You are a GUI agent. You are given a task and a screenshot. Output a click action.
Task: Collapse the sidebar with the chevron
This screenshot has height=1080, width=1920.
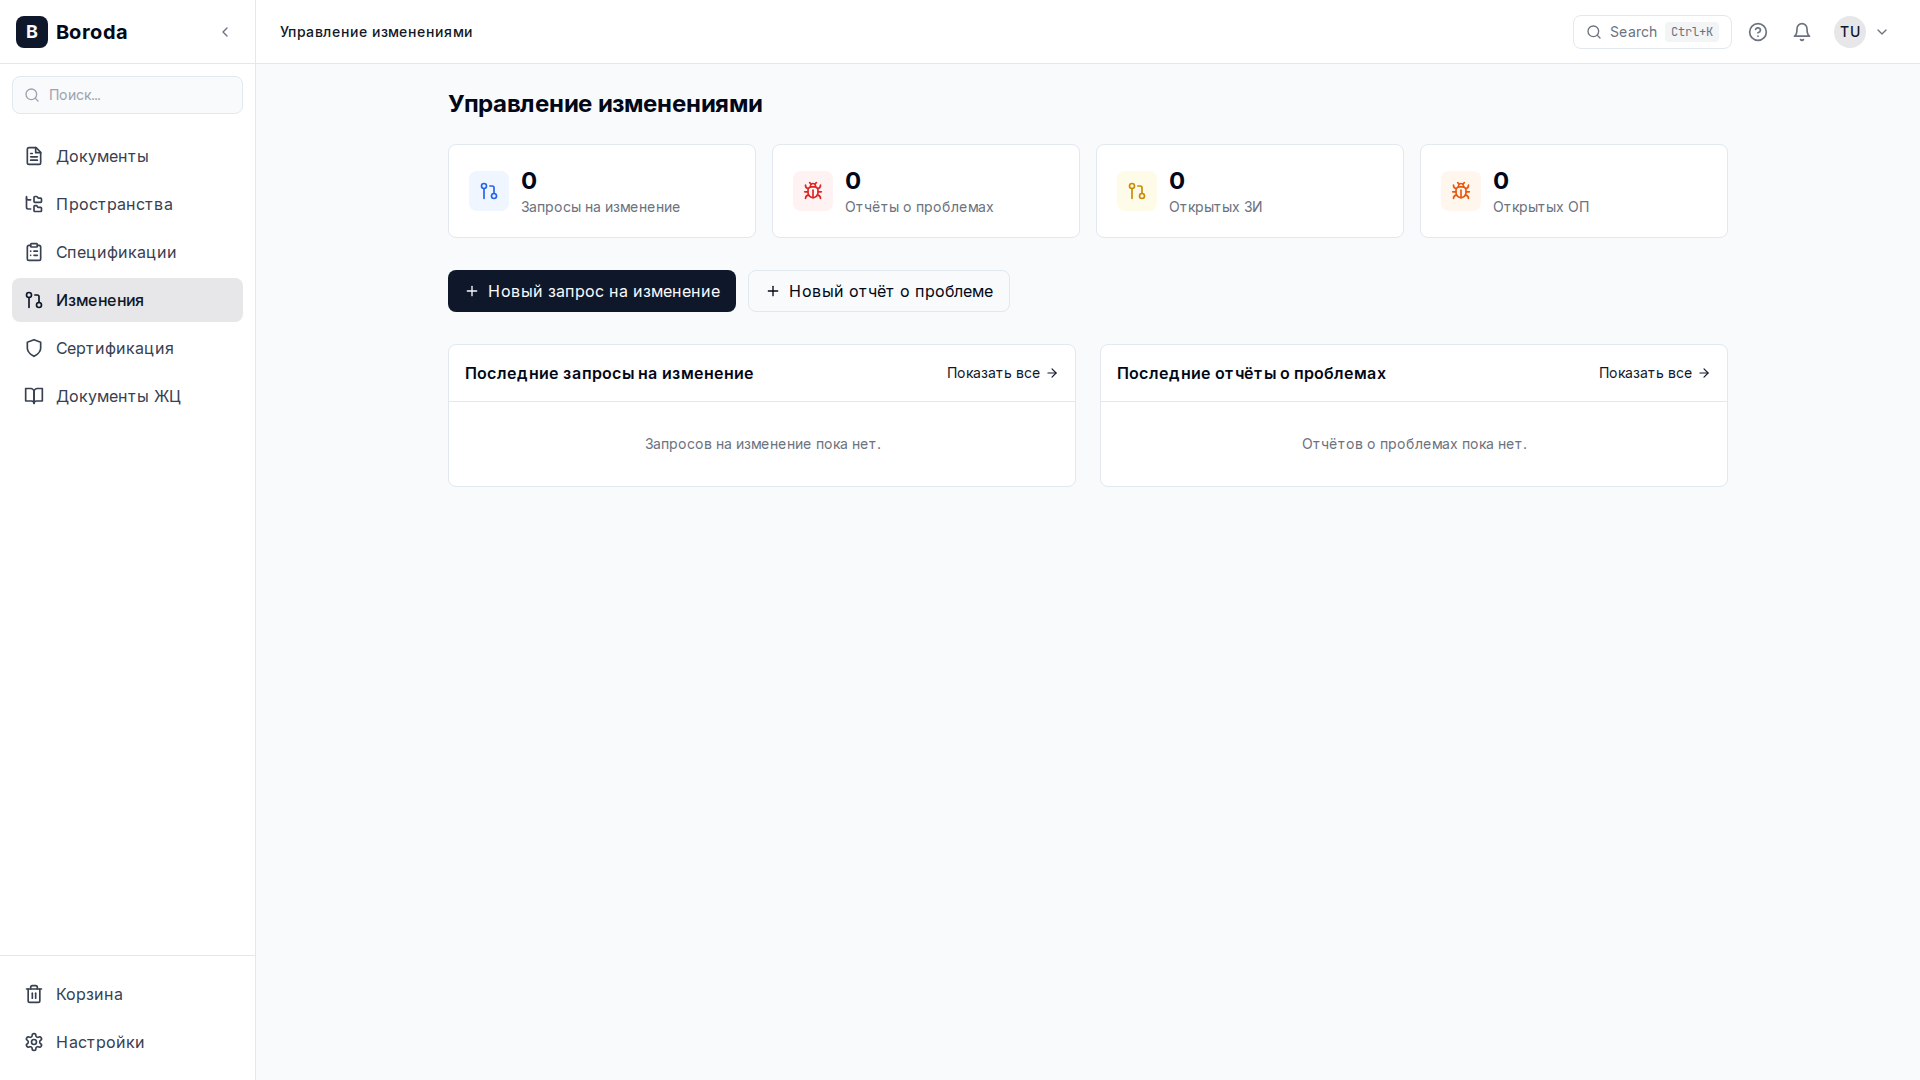pos(225,32)
